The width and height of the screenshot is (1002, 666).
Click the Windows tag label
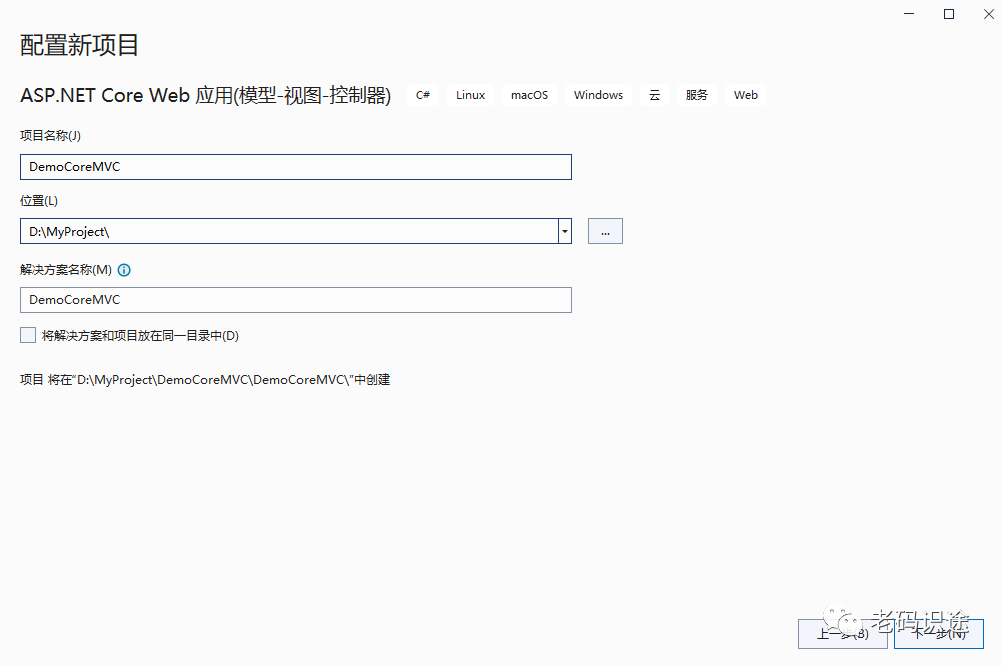click(x=598, y=95)
